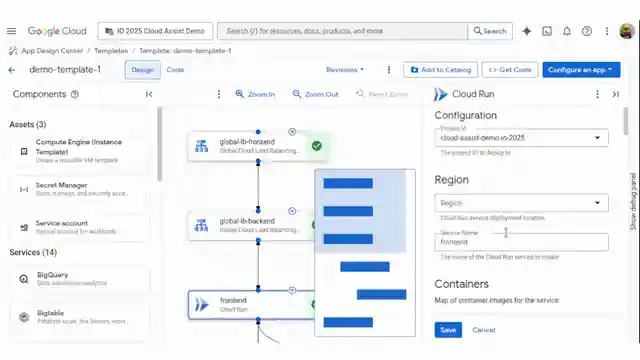The height and width of the screenshot is (360, 640).
Task: Click the Cancel button
Action: [x=484, y=330]
